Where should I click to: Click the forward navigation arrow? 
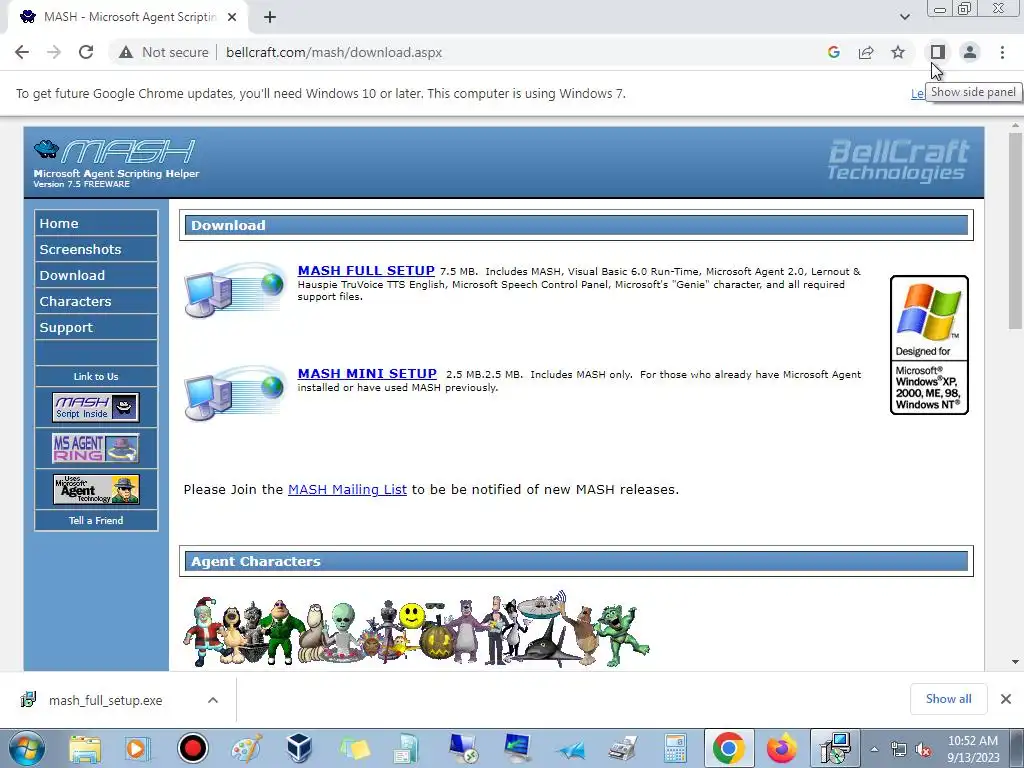54,52
